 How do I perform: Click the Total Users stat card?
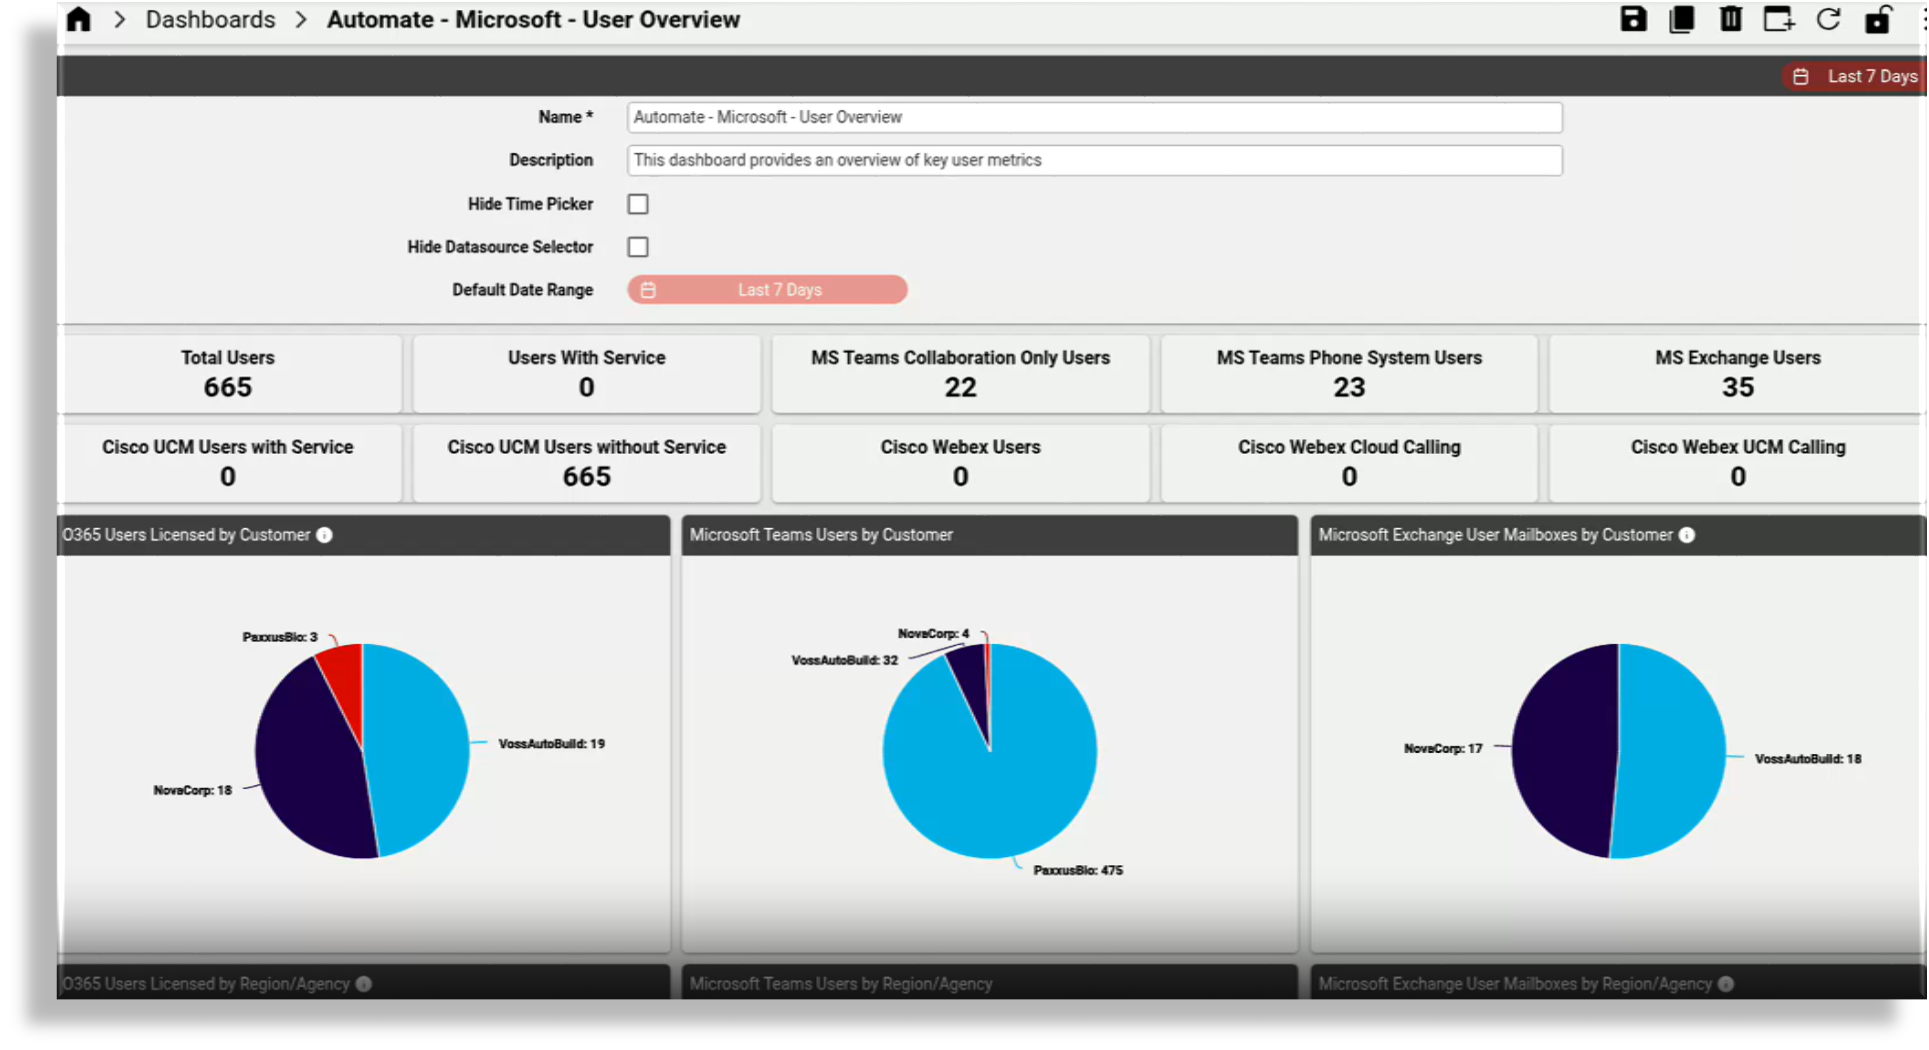pyautogui.click(x=227, y=373)
